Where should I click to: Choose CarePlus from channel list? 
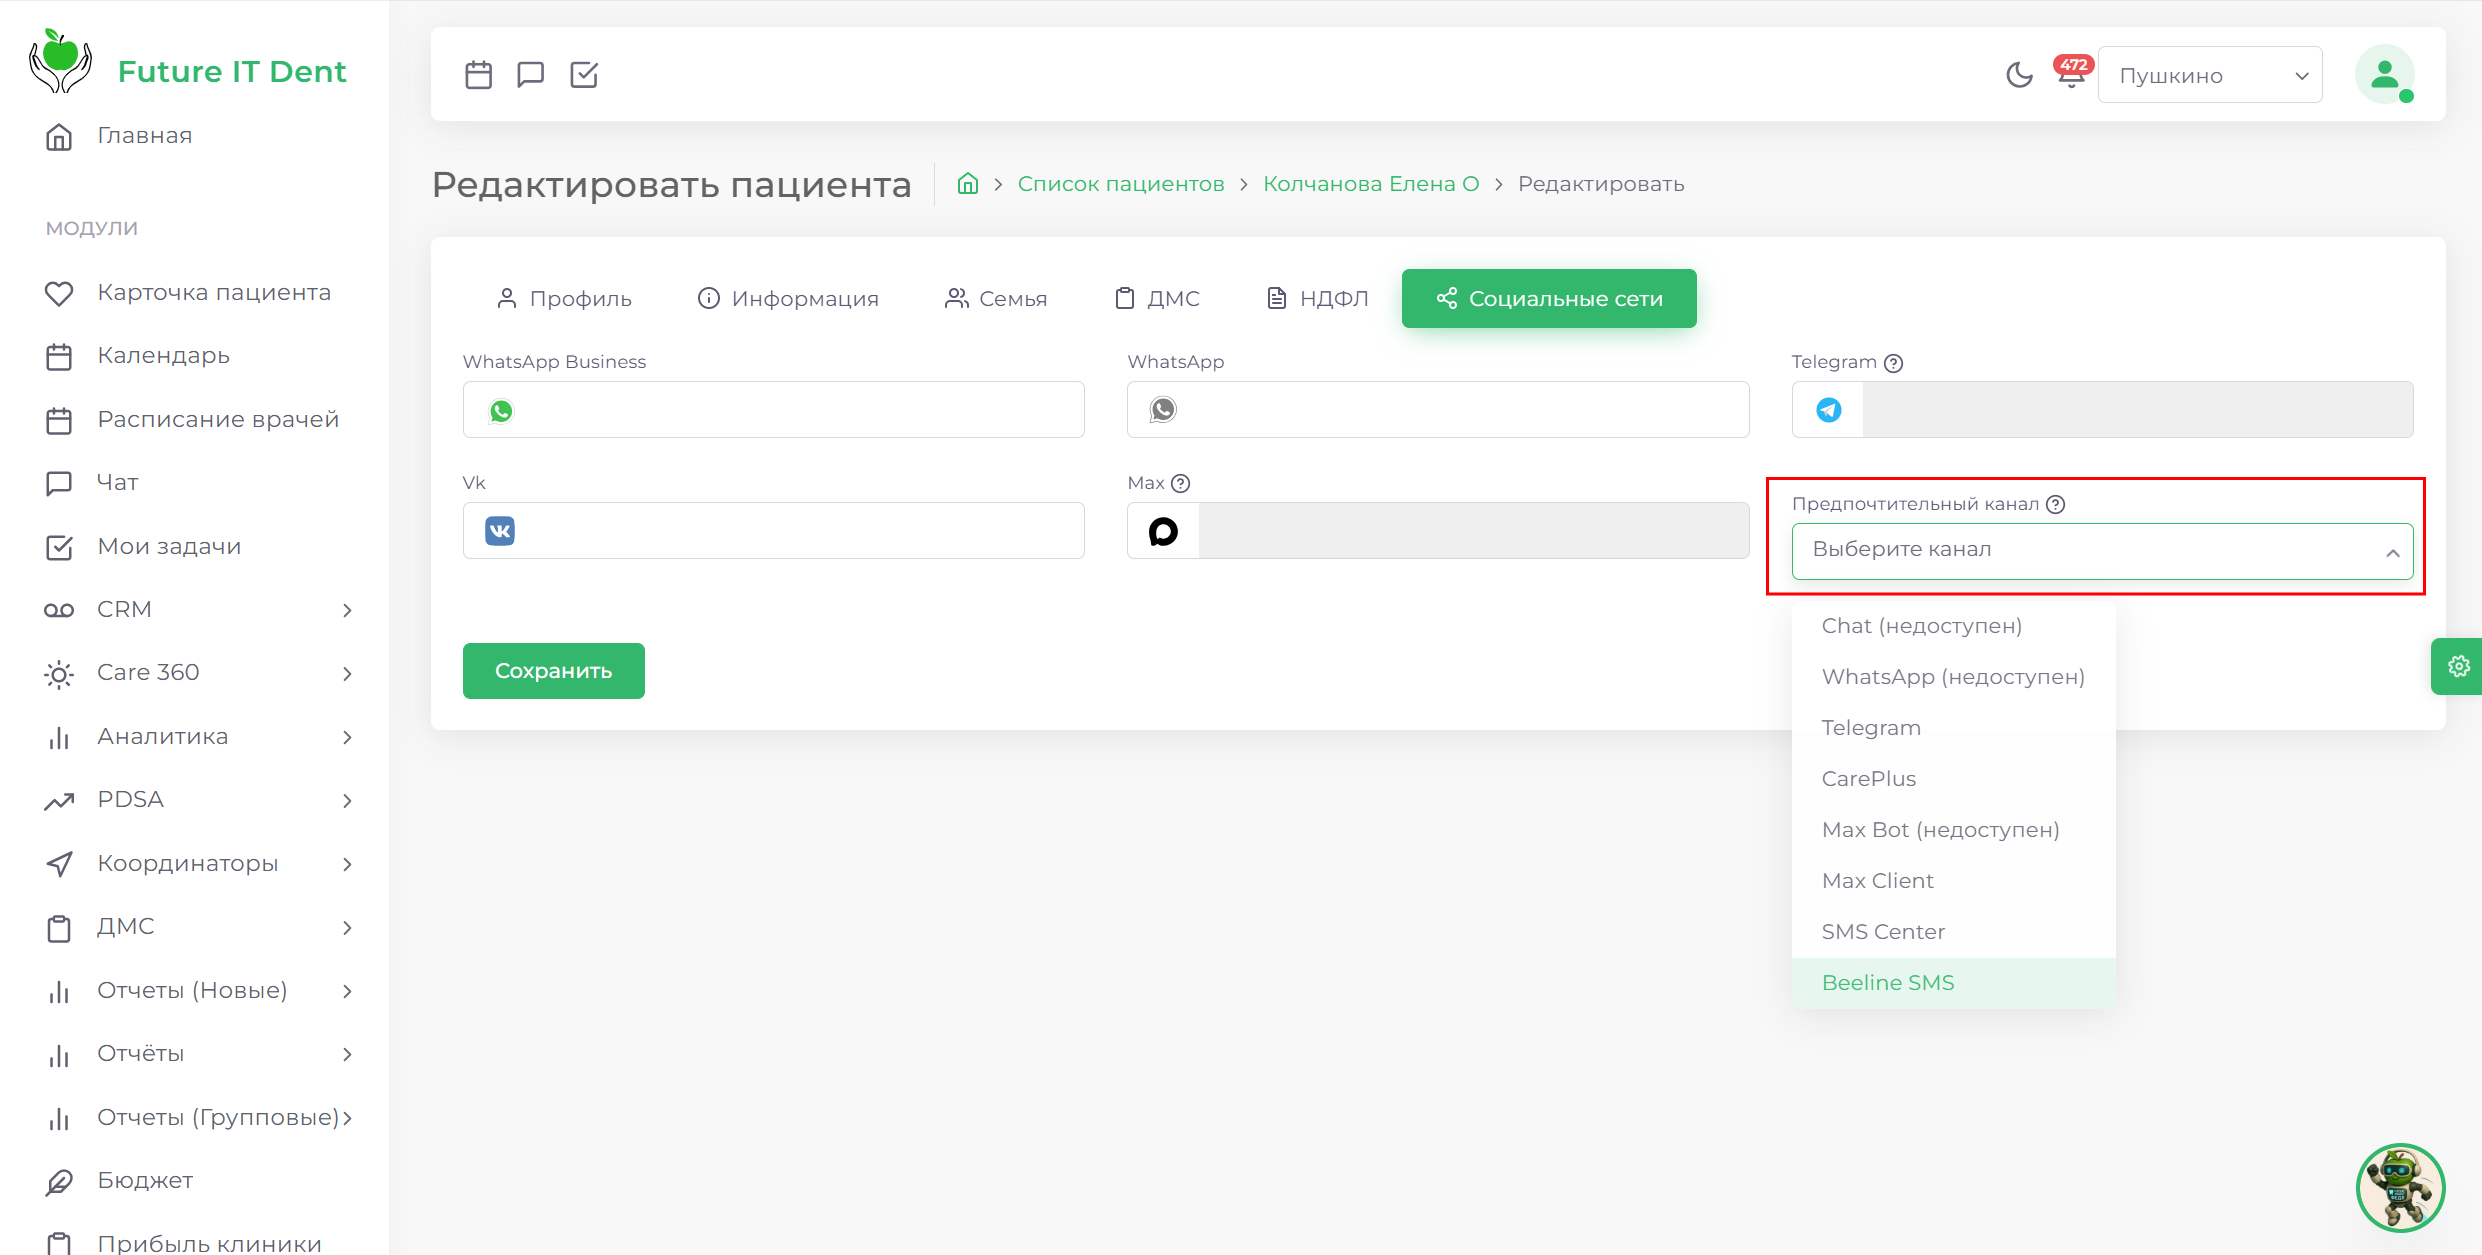1953,779
